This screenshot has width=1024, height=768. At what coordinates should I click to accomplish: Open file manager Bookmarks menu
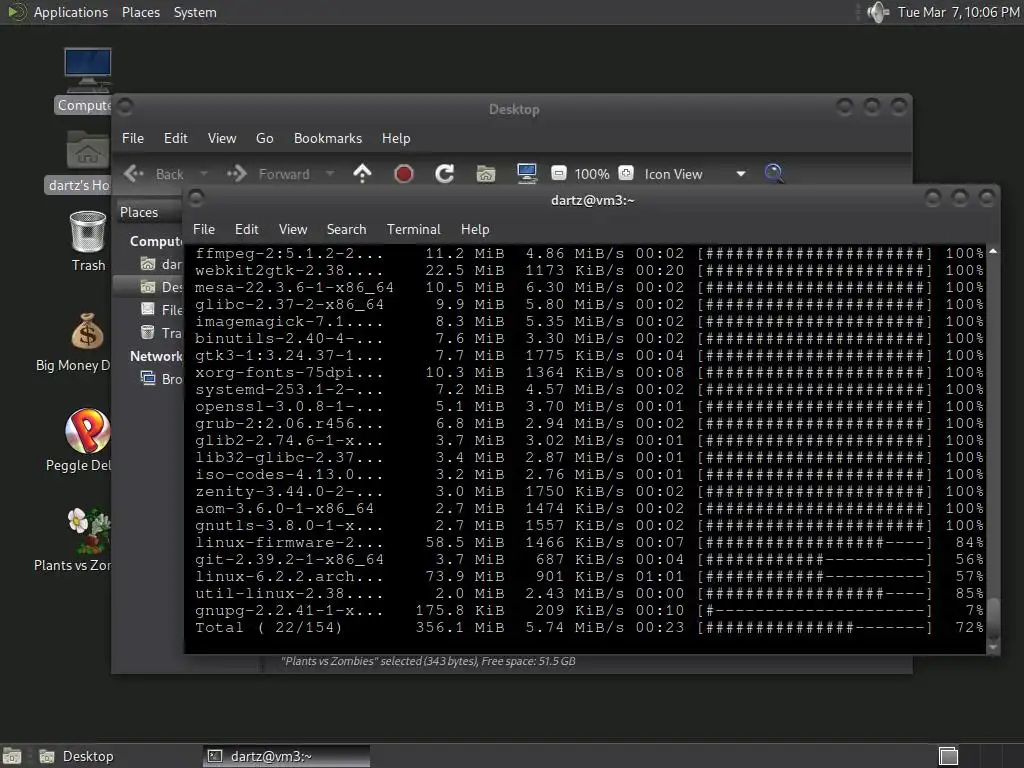point(328,138)
